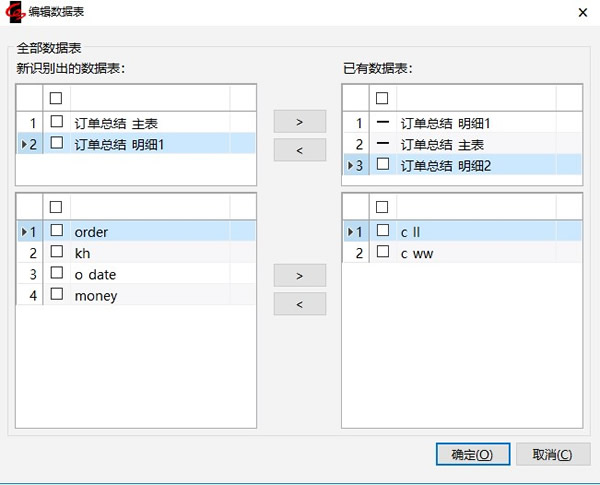Viewport: 600px width, 485px height.
Task: Click the lower < field transfer button
Action: tap(299, 303)
